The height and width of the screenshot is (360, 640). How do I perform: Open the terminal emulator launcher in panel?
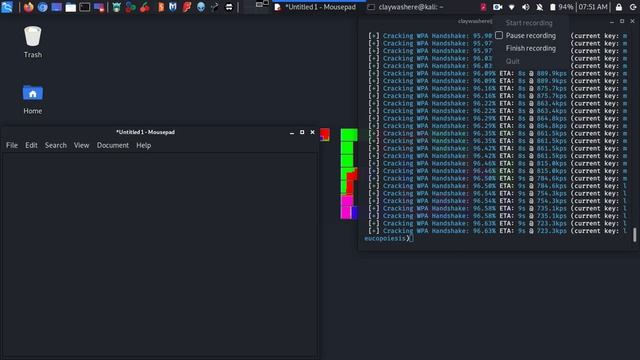point(84,7)
